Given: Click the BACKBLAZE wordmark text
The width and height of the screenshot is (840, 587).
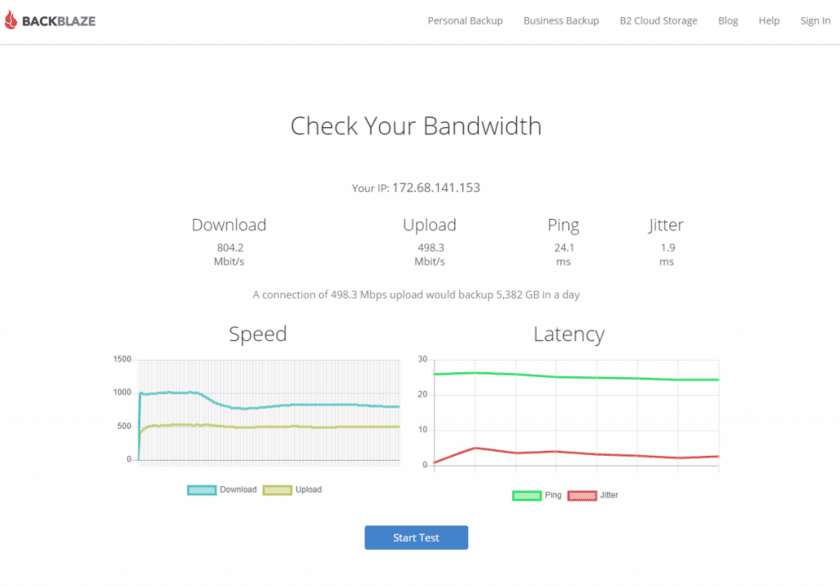Looking at the screenshot, I should 58,21.
